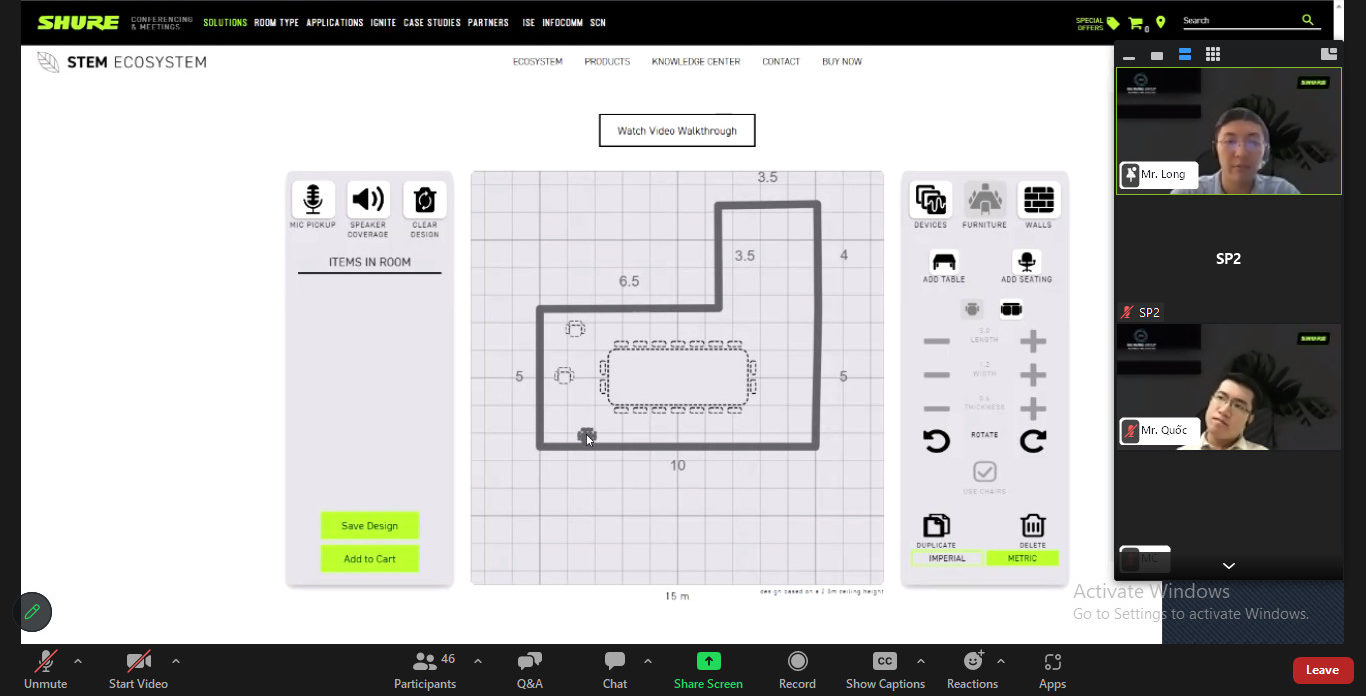This screenshot has height=696, width=1366.
Task: Go to Products menu item
Action: point(607,62)
